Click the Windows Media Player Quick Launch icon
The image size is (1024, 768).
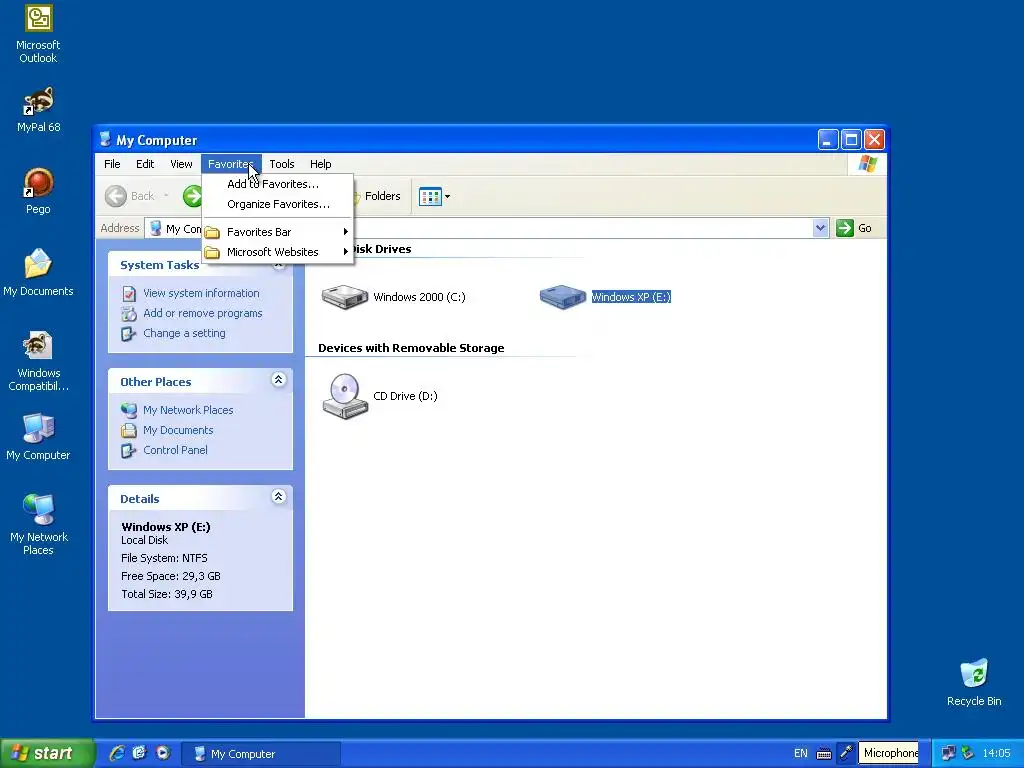point(163,754)
